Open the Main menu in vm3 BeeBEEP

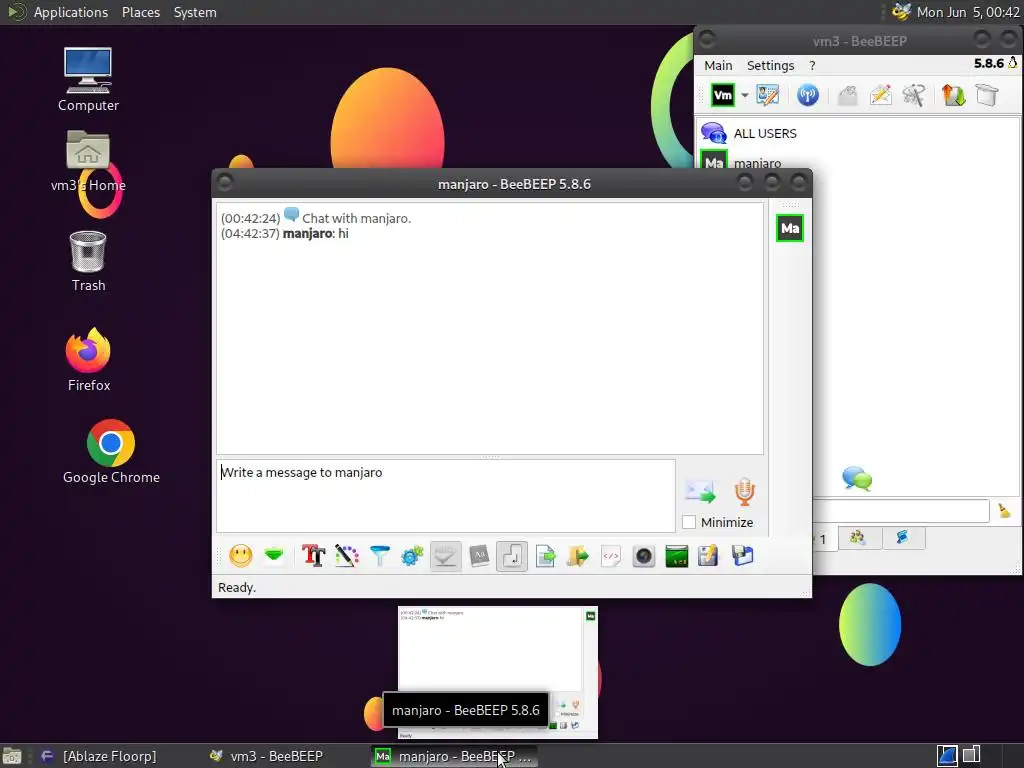click(x=718, y=65)
